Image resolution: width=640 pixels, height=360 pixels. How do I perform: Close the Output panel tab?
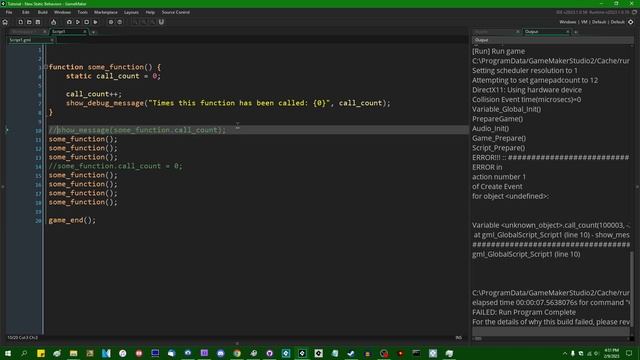tap(567, 32)
